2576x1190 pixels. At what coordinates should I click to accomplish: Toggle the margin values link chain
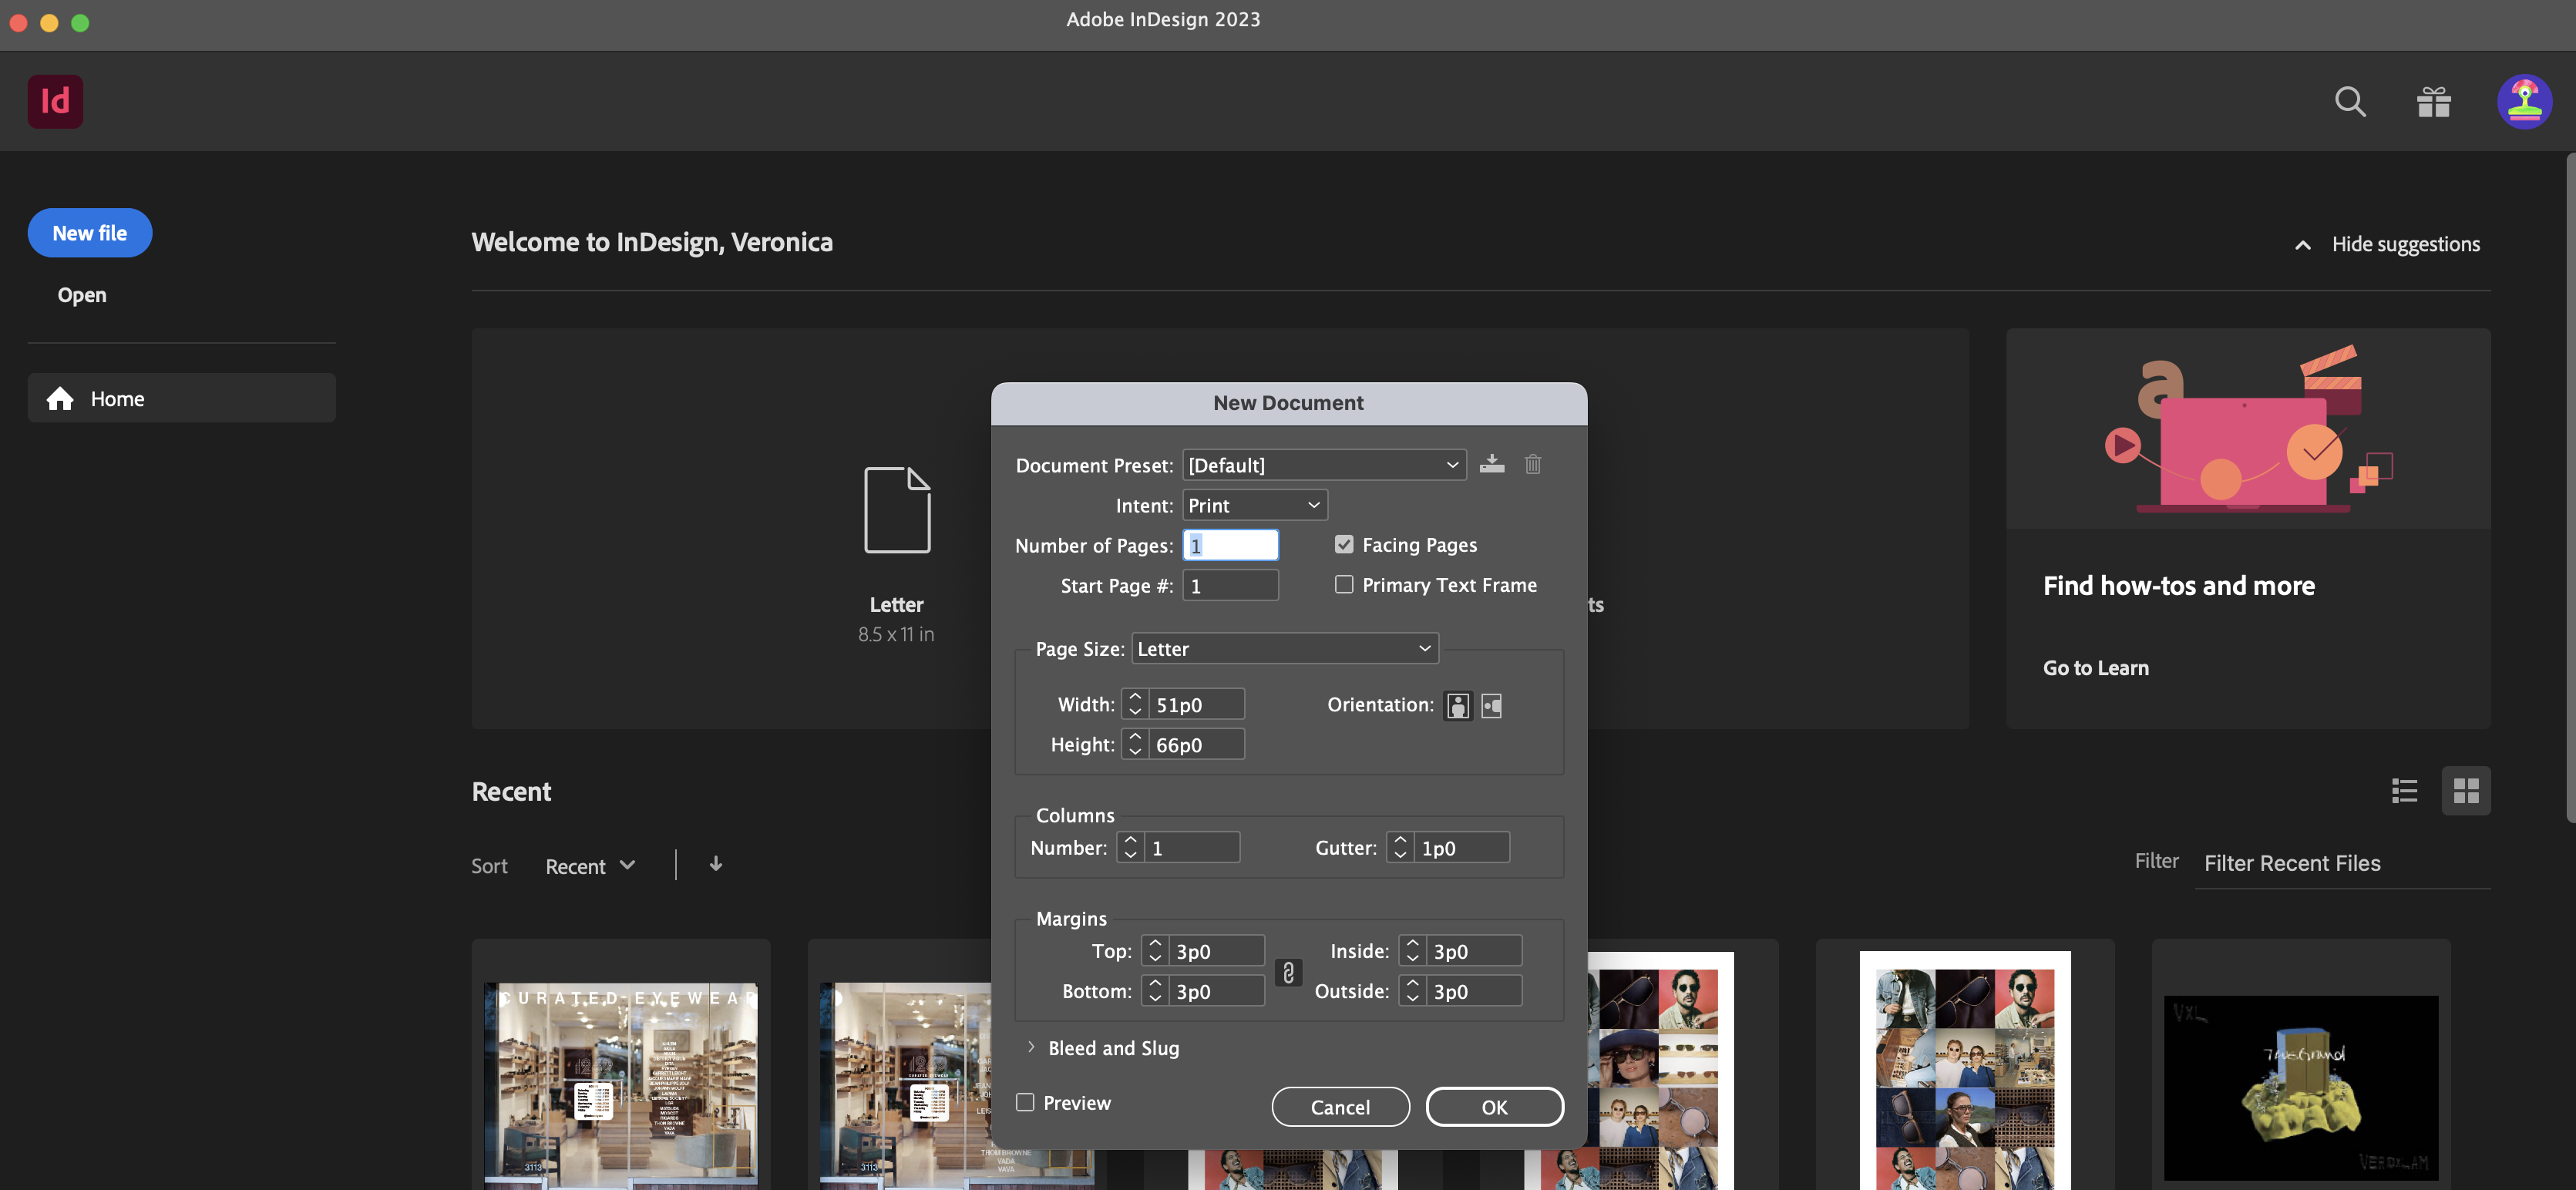coord(1287,972)
